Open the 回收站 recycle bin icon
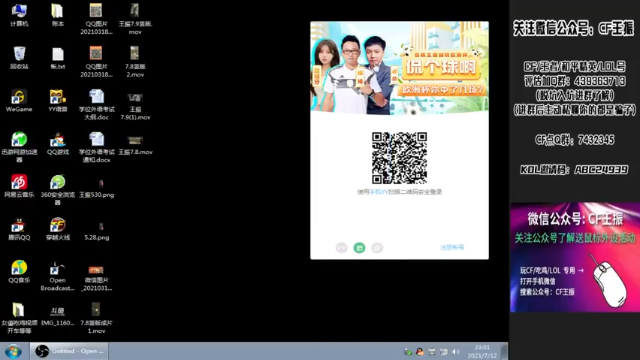640x360 pixels. click(x=19, y=58)
